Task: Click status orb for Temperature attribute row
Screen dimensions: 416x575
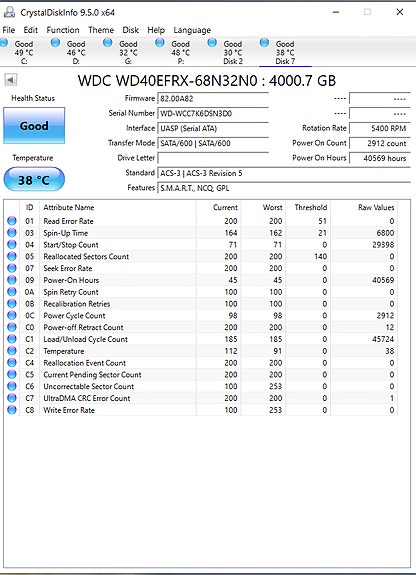Action: click(x=12, y=351)
